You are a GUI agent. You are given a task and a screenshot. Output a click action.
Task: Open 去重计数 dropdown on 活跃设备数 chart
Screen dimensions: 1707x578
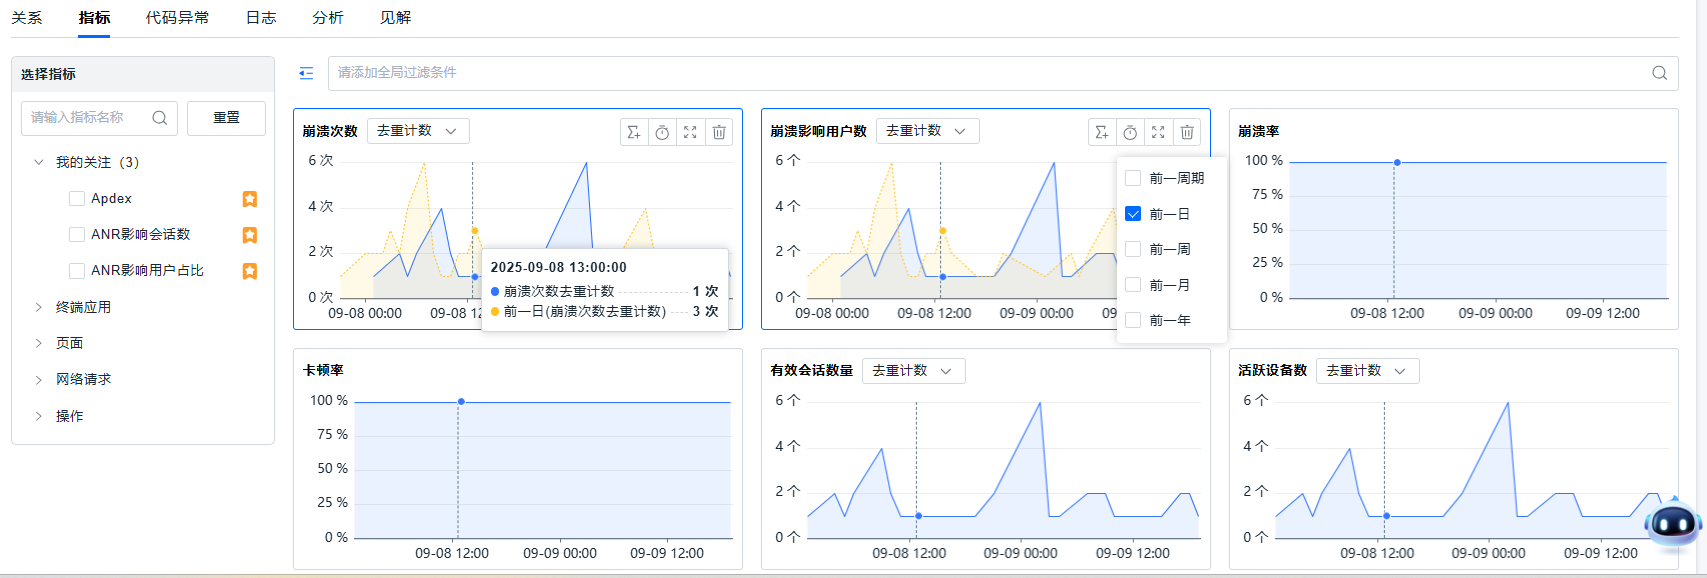[x=1366, y=371]
